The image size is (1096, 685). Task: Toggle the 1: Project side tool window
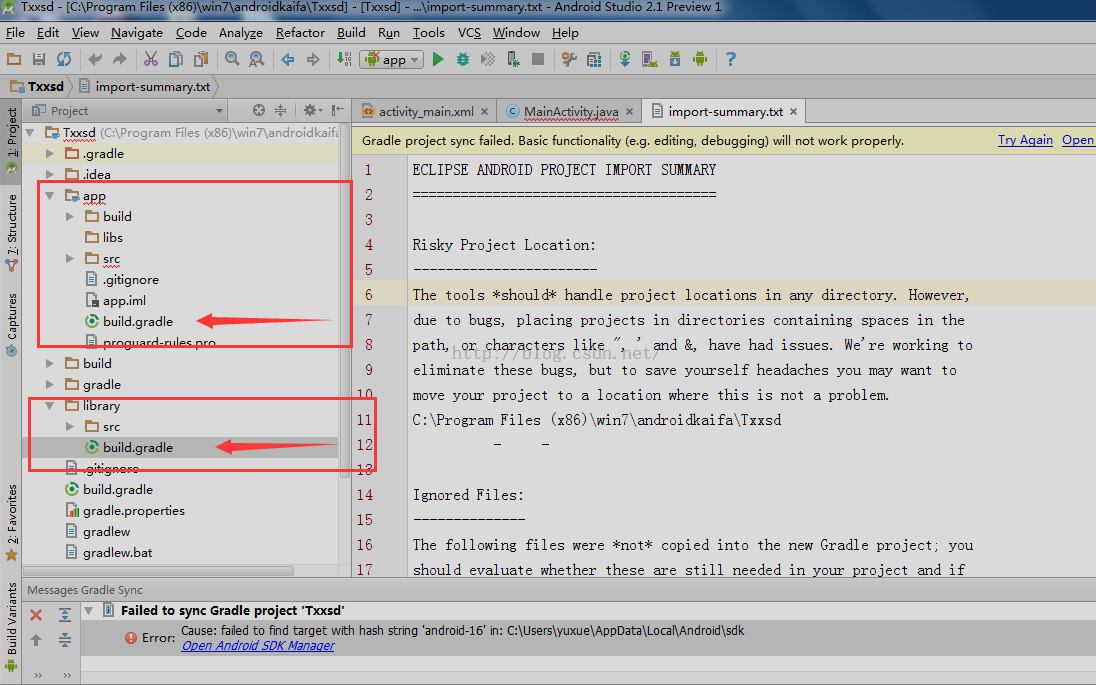(11, 140)
